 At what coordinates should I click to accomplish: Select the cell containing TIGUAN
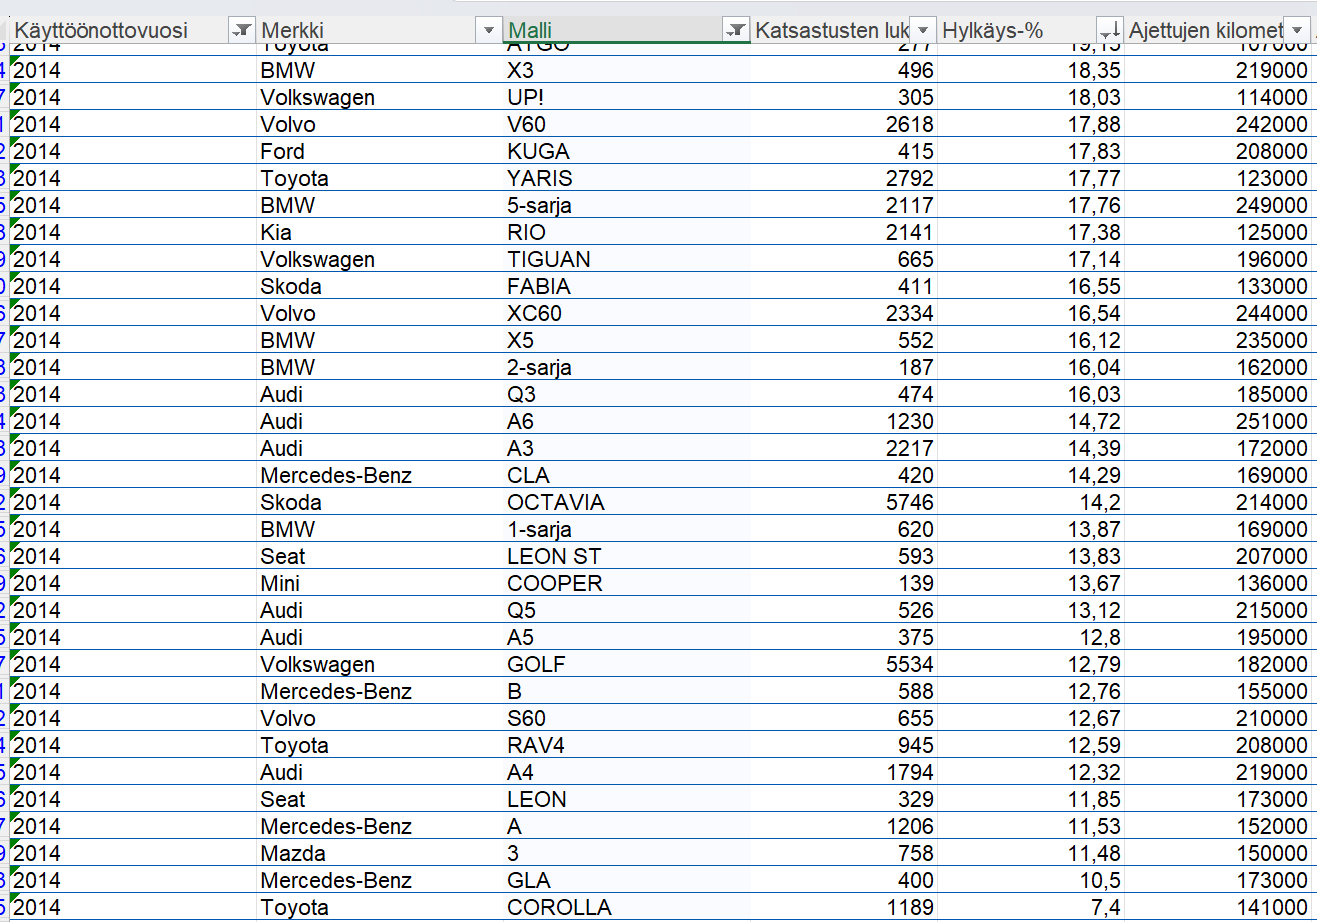coord(627,259)
